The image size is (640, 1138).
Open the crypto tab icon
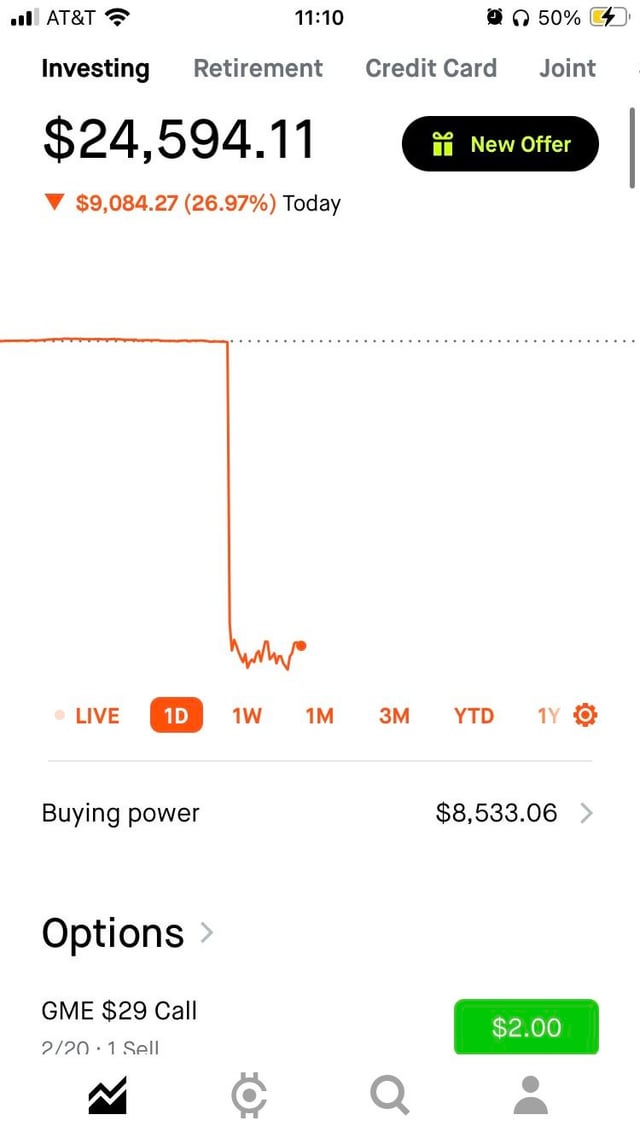point(248,1096)
